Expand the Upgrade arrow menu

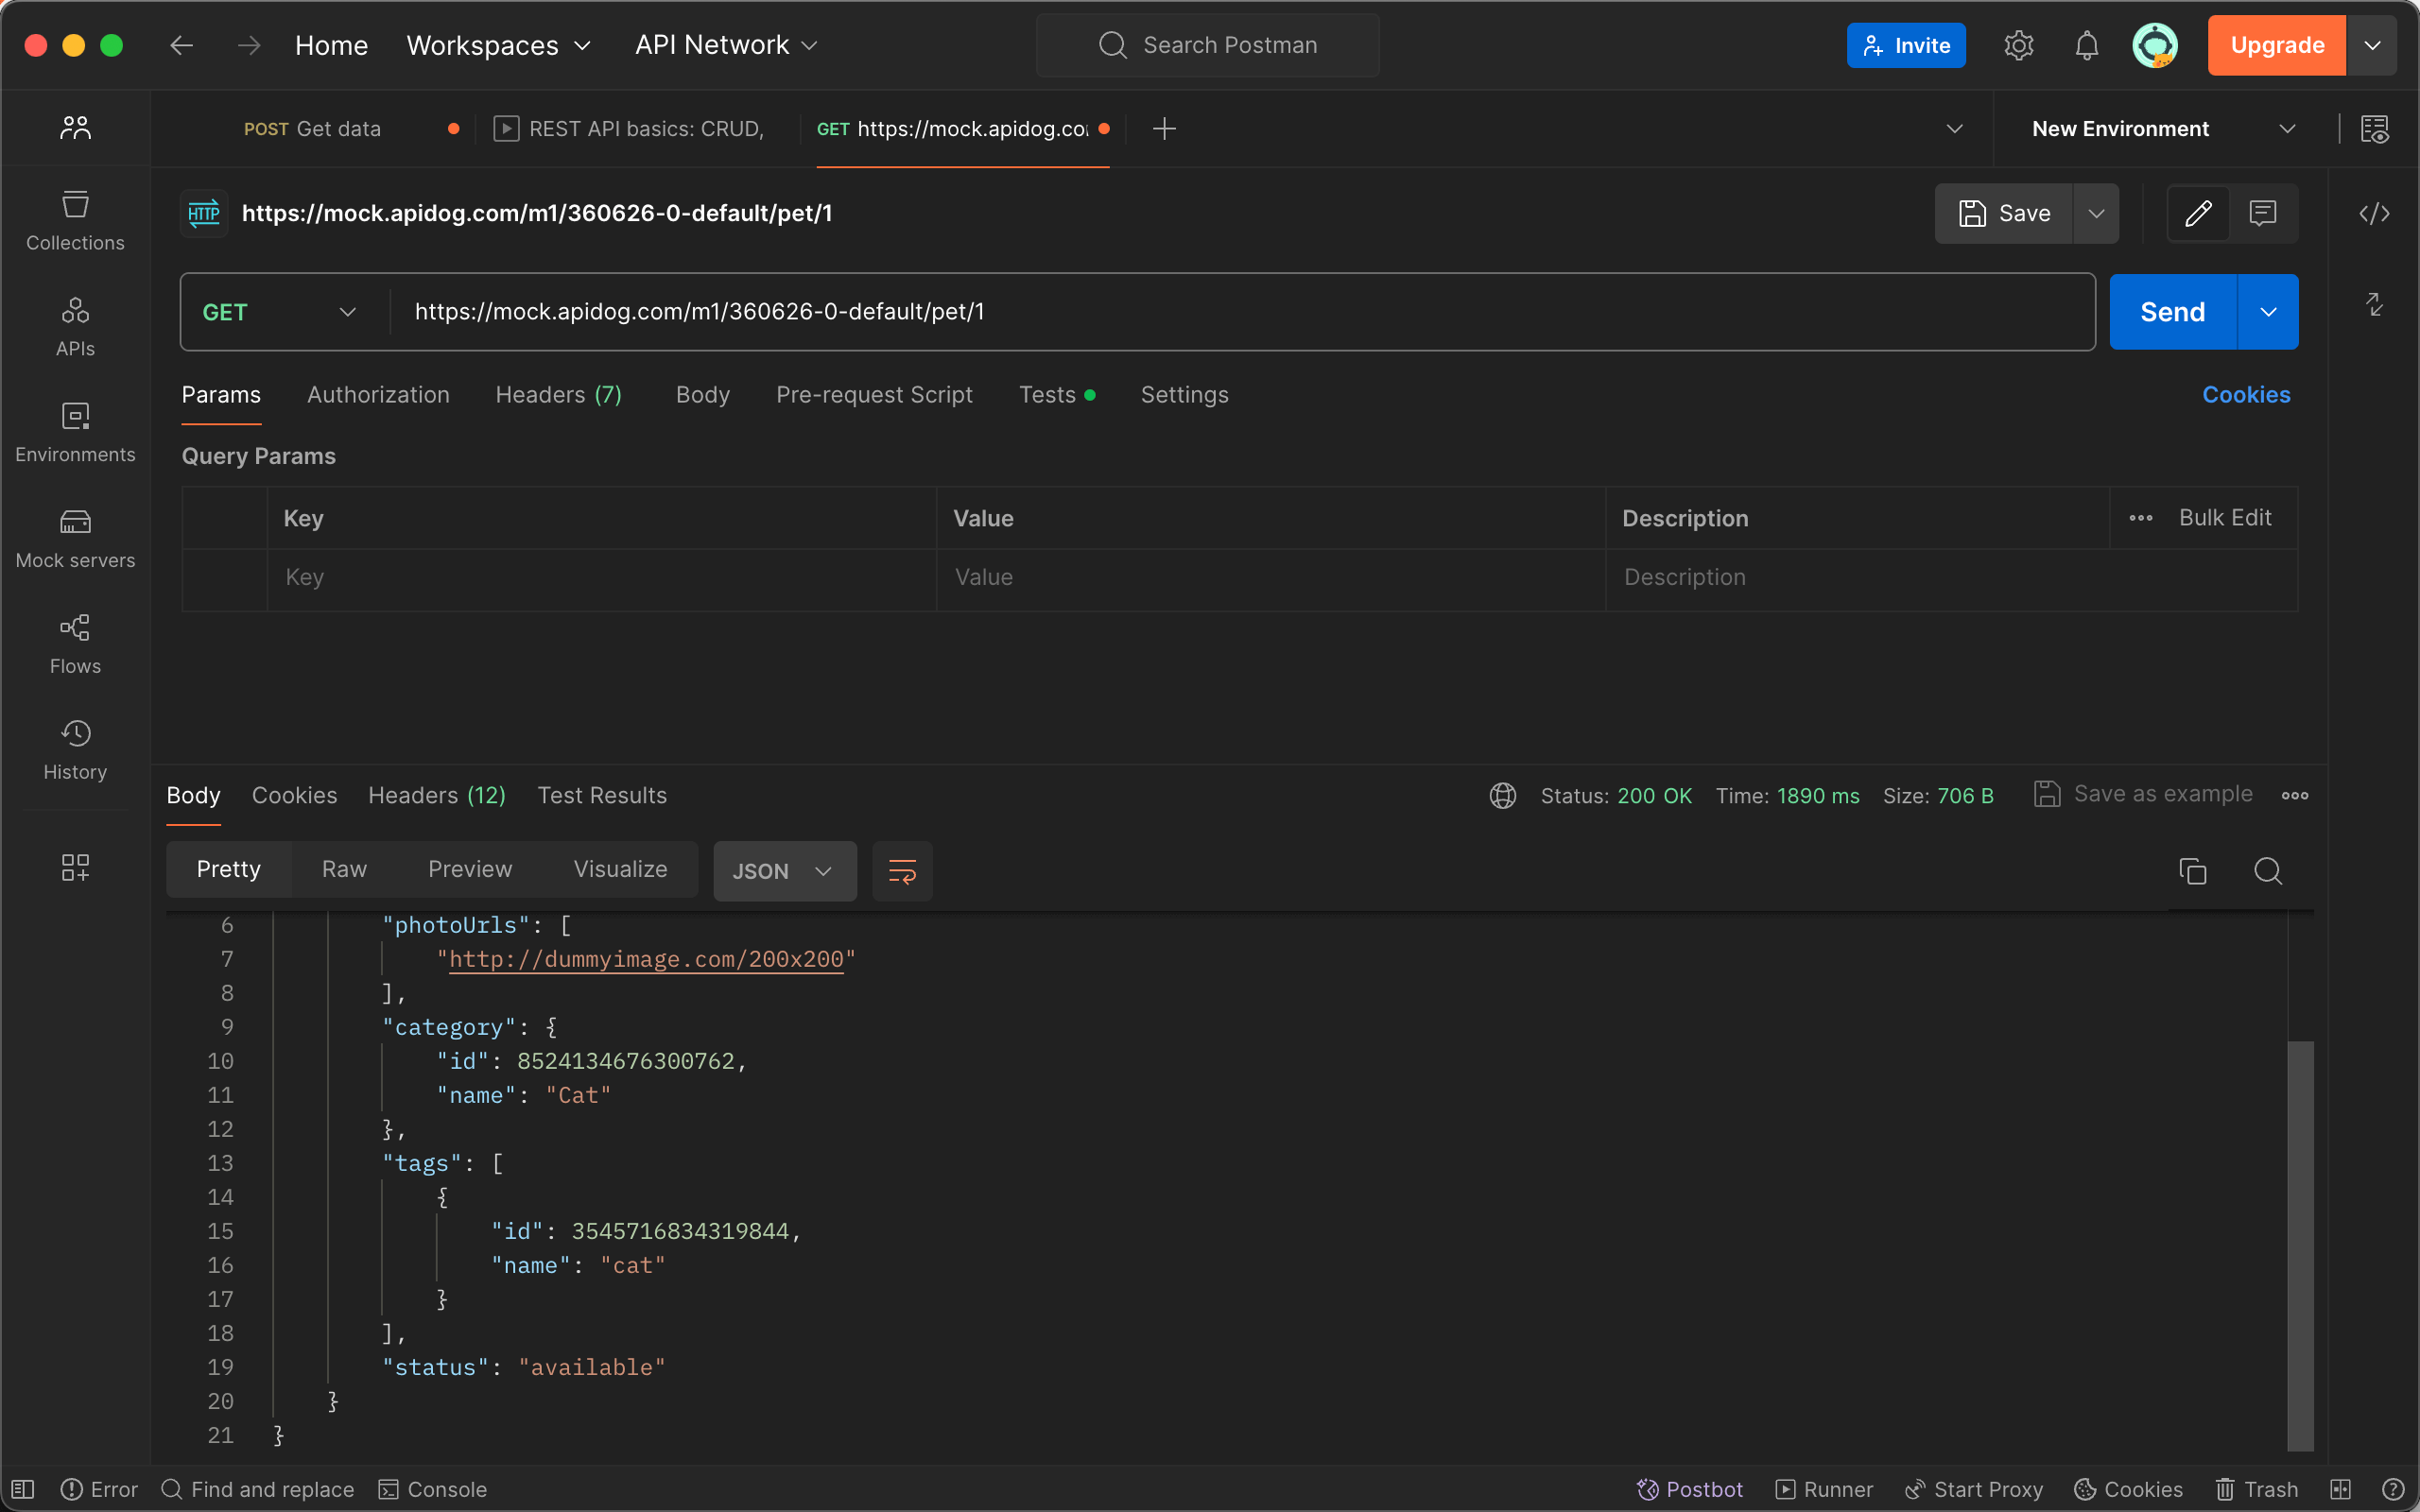tap(2372, 45)
